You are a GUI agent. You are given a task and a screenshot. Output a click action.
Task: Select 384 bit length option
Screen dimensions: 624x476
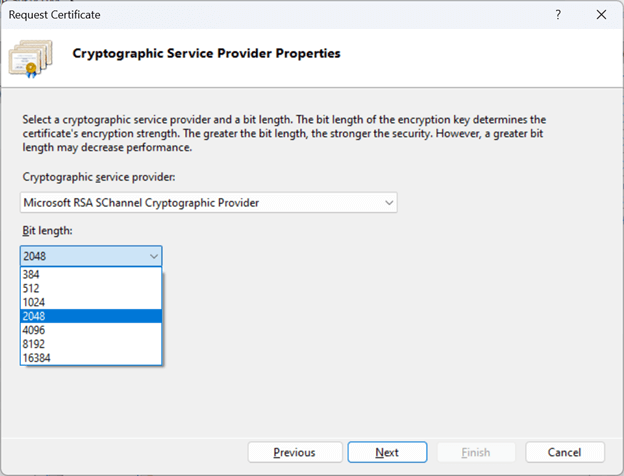click(x=91, y=274)
